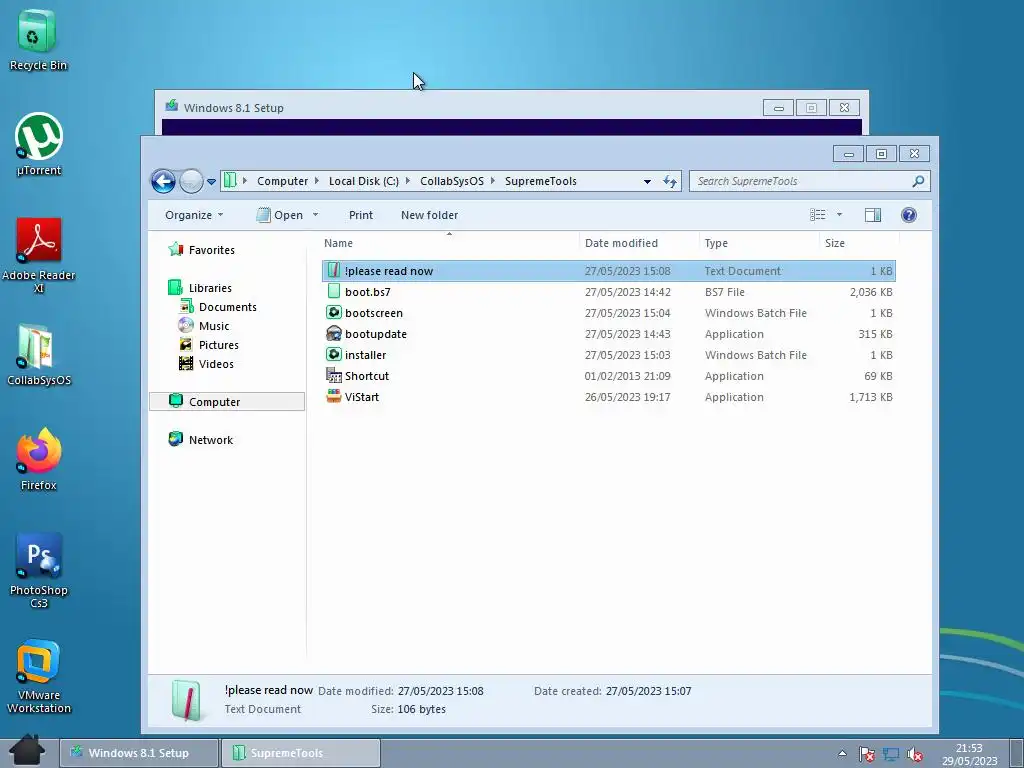Sort by Date modified column

pyautogui.click(x=639, y=243)
